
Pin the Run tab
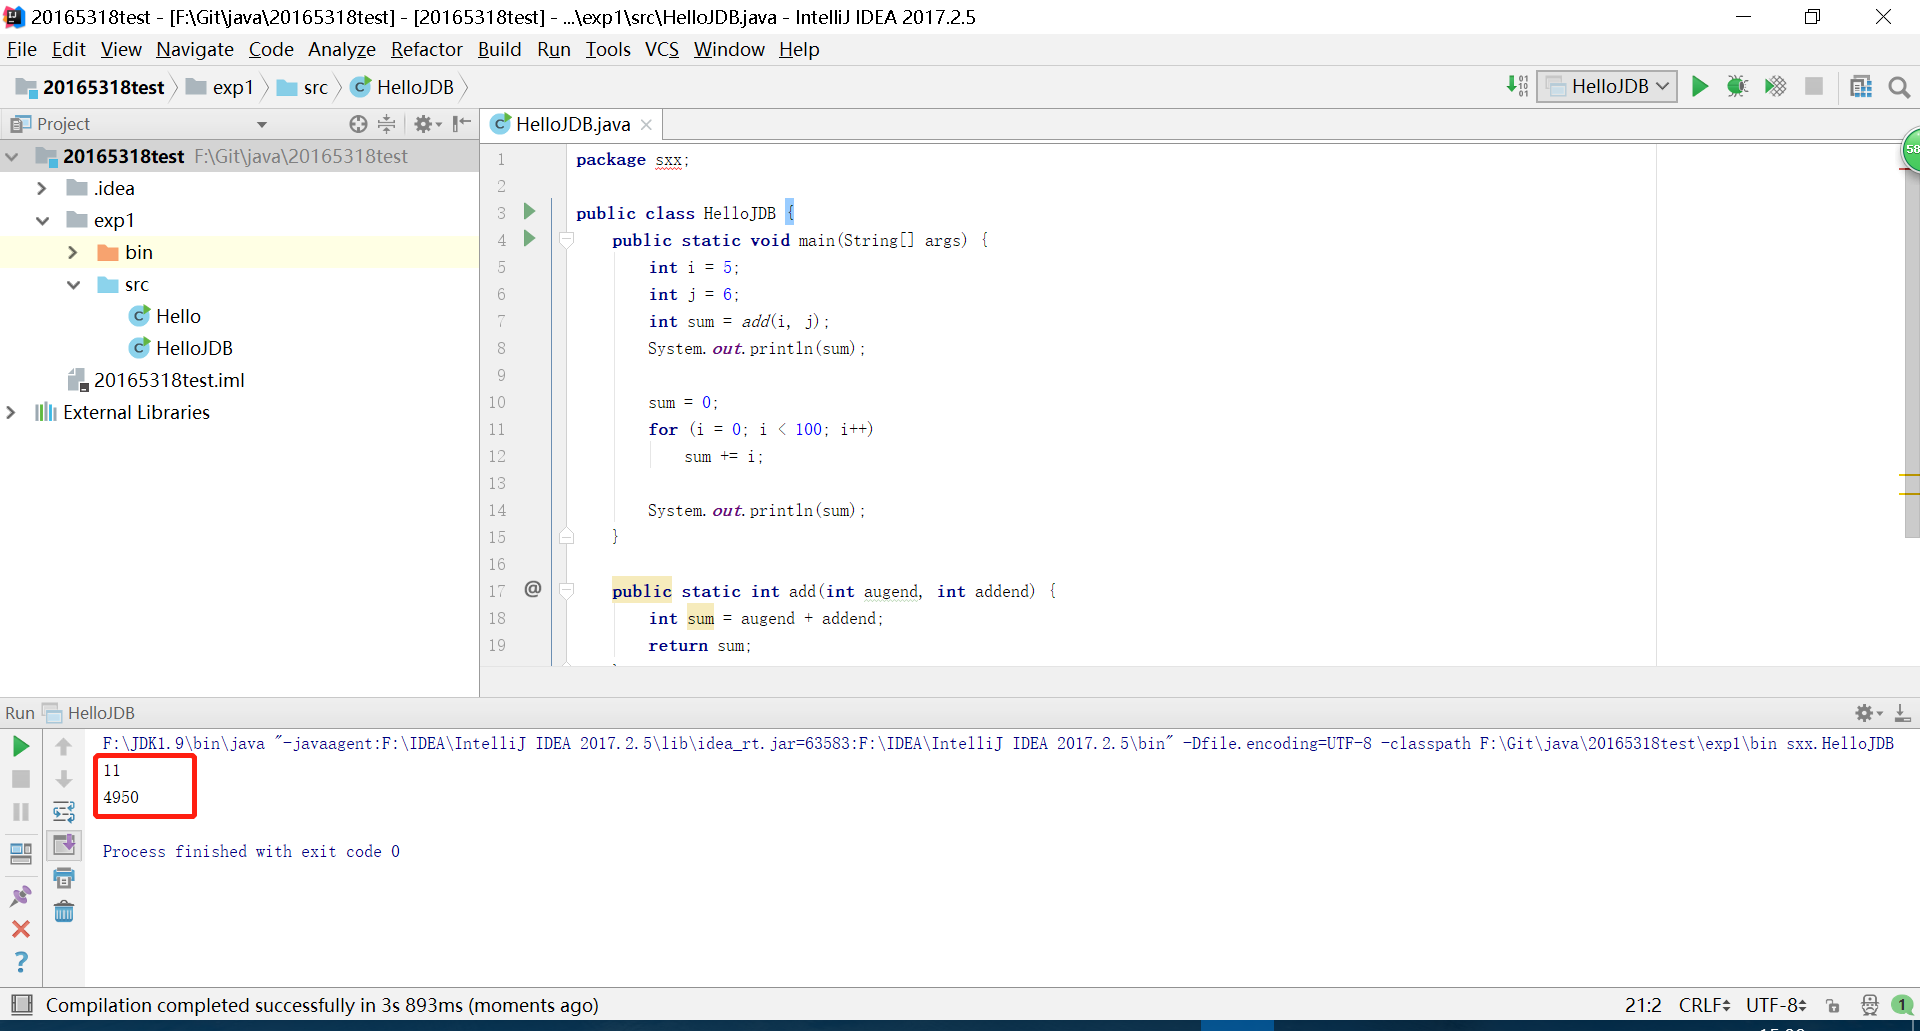pyautogui.click(x=21, y=896)
